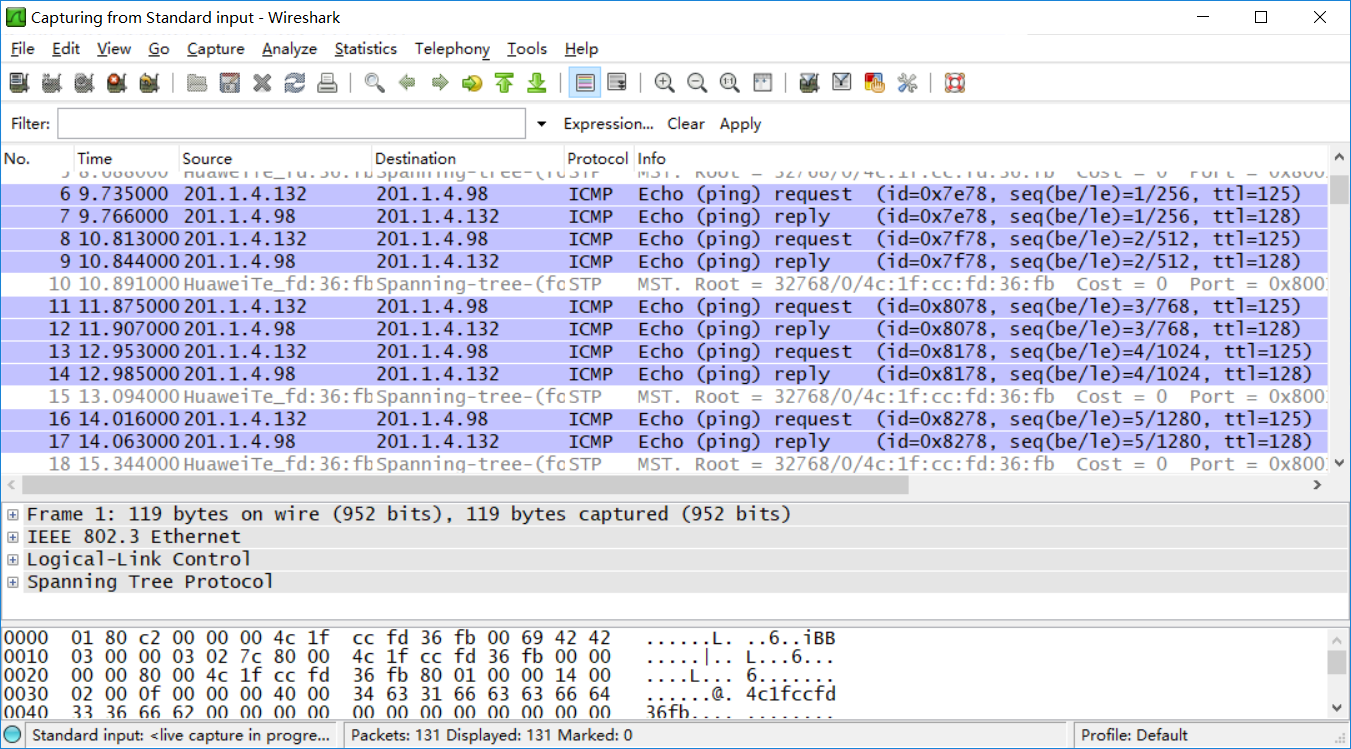The image size is (1351, 749).
Task: Open the Edit menu
Action: (x=66, y=49)
